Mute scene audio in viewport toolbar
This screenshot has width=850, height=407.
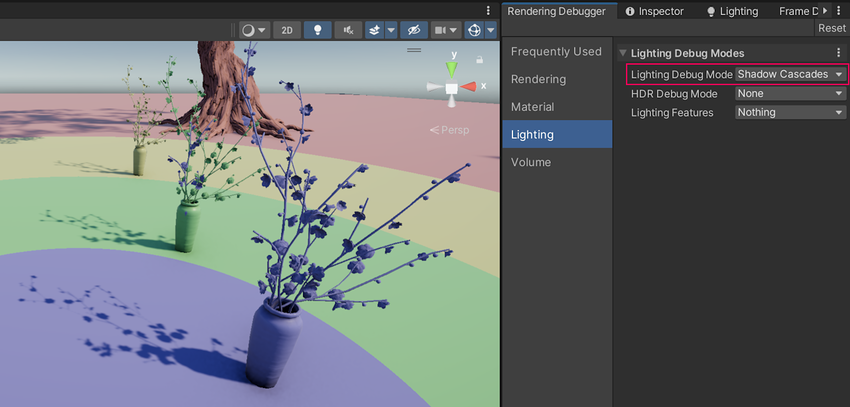click(348, 30)
